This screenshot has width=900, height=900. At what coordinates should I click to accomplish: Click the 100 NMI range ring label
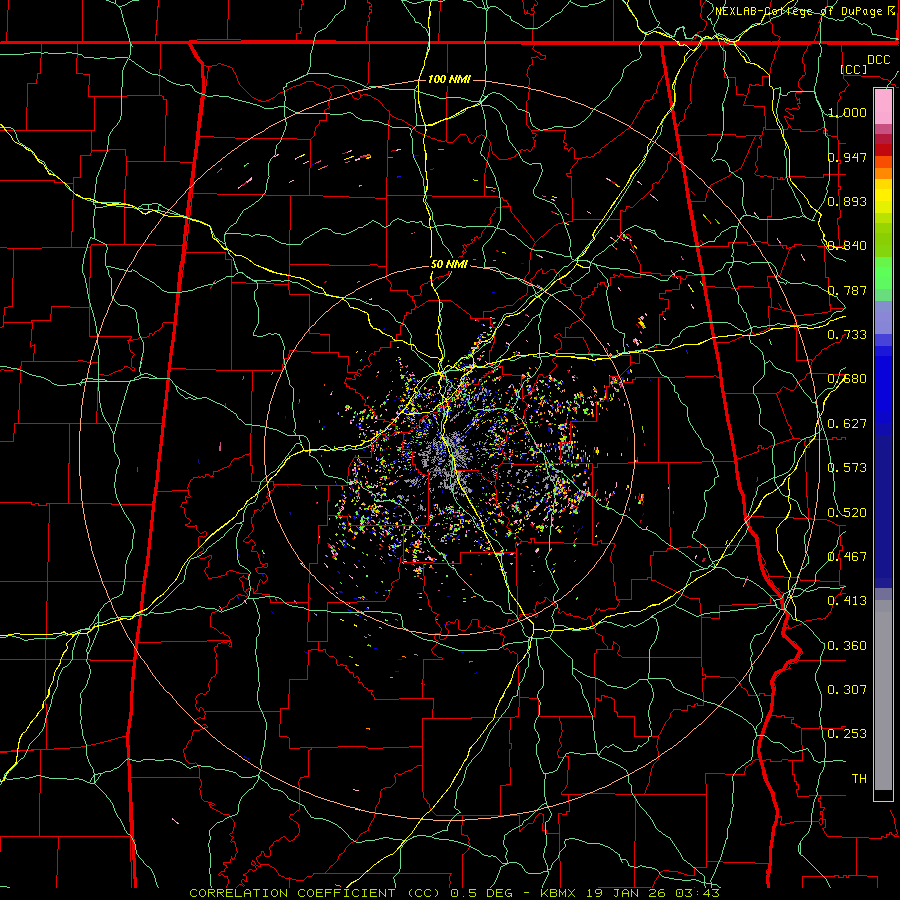(x=449, y=79)
